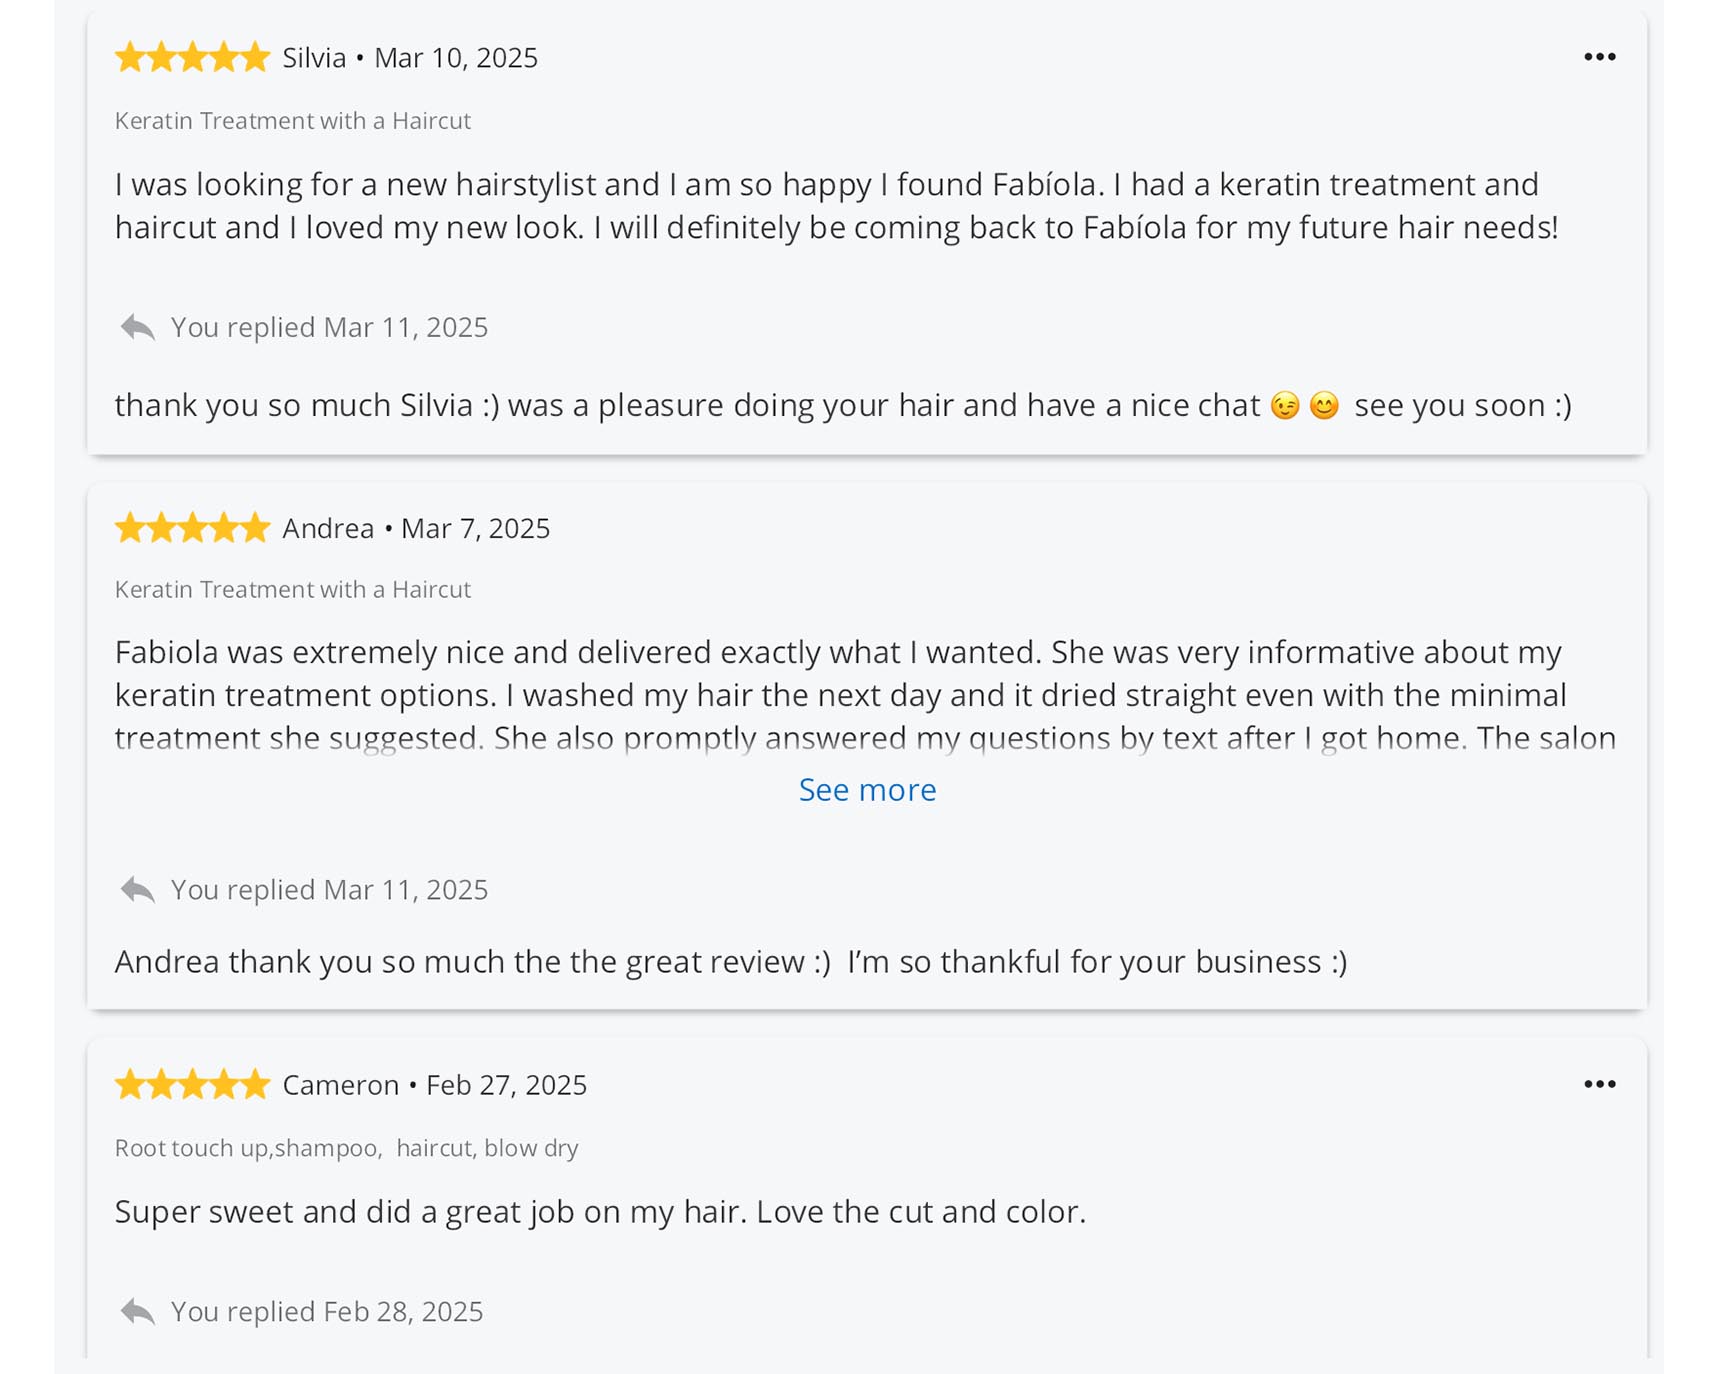1718x1374 pixels.
Task: Click the reviewer name Cameron
Action: click(x=340, y=1085)
